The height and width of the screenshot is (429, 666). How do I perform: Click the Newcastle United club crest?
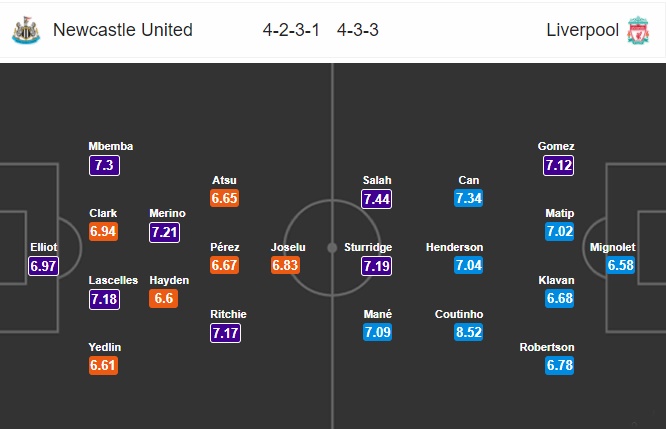[x=23, y=30]
